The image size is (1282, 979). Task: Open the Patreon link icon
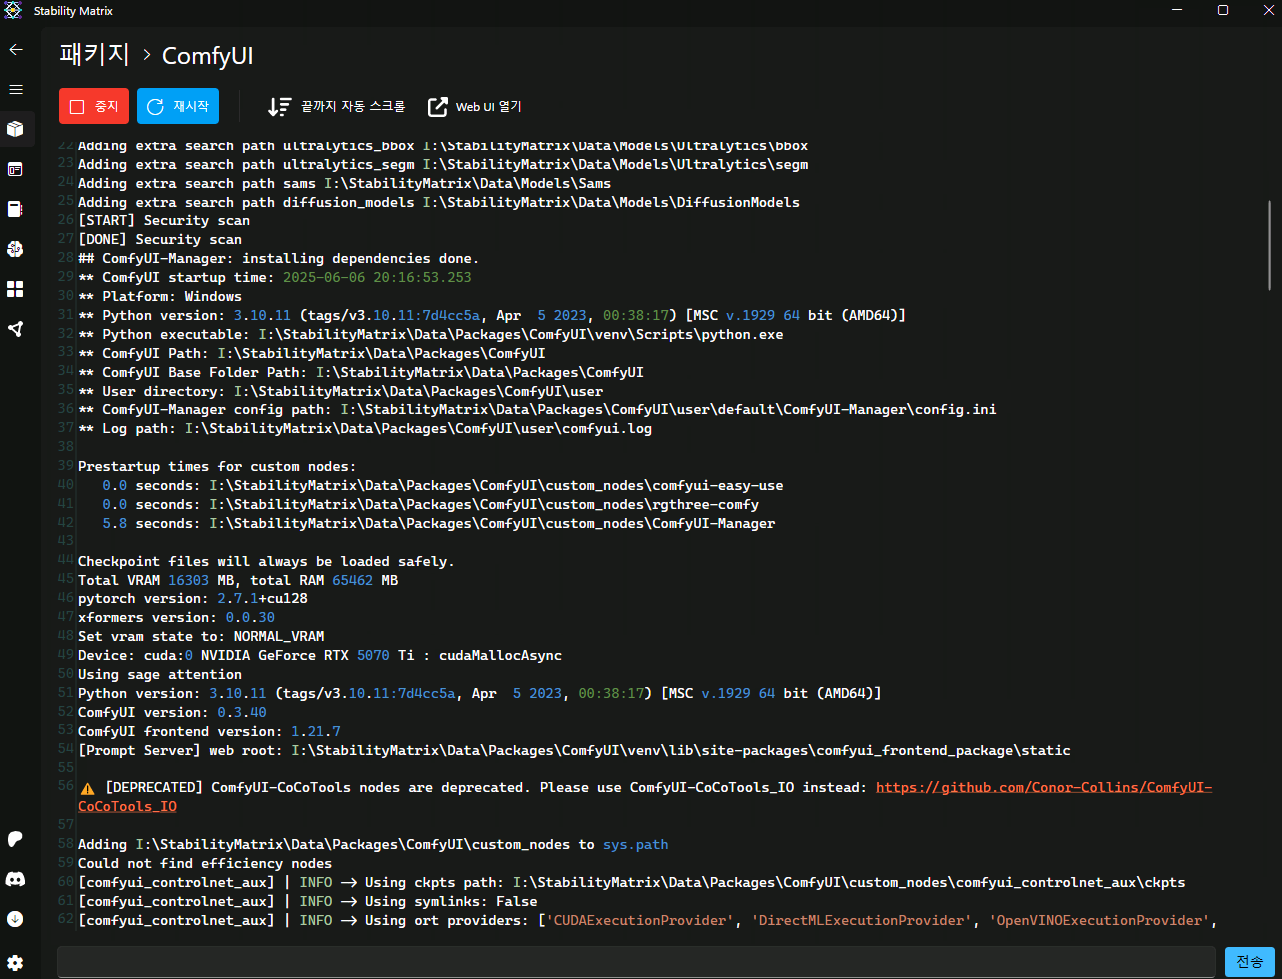tap(16, 839)
